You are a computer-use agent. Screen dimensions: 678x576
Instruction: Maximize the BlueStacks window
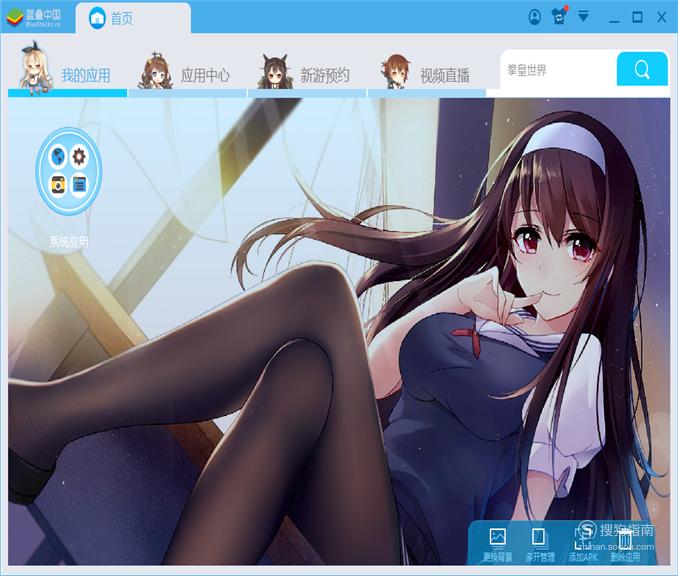637,17
